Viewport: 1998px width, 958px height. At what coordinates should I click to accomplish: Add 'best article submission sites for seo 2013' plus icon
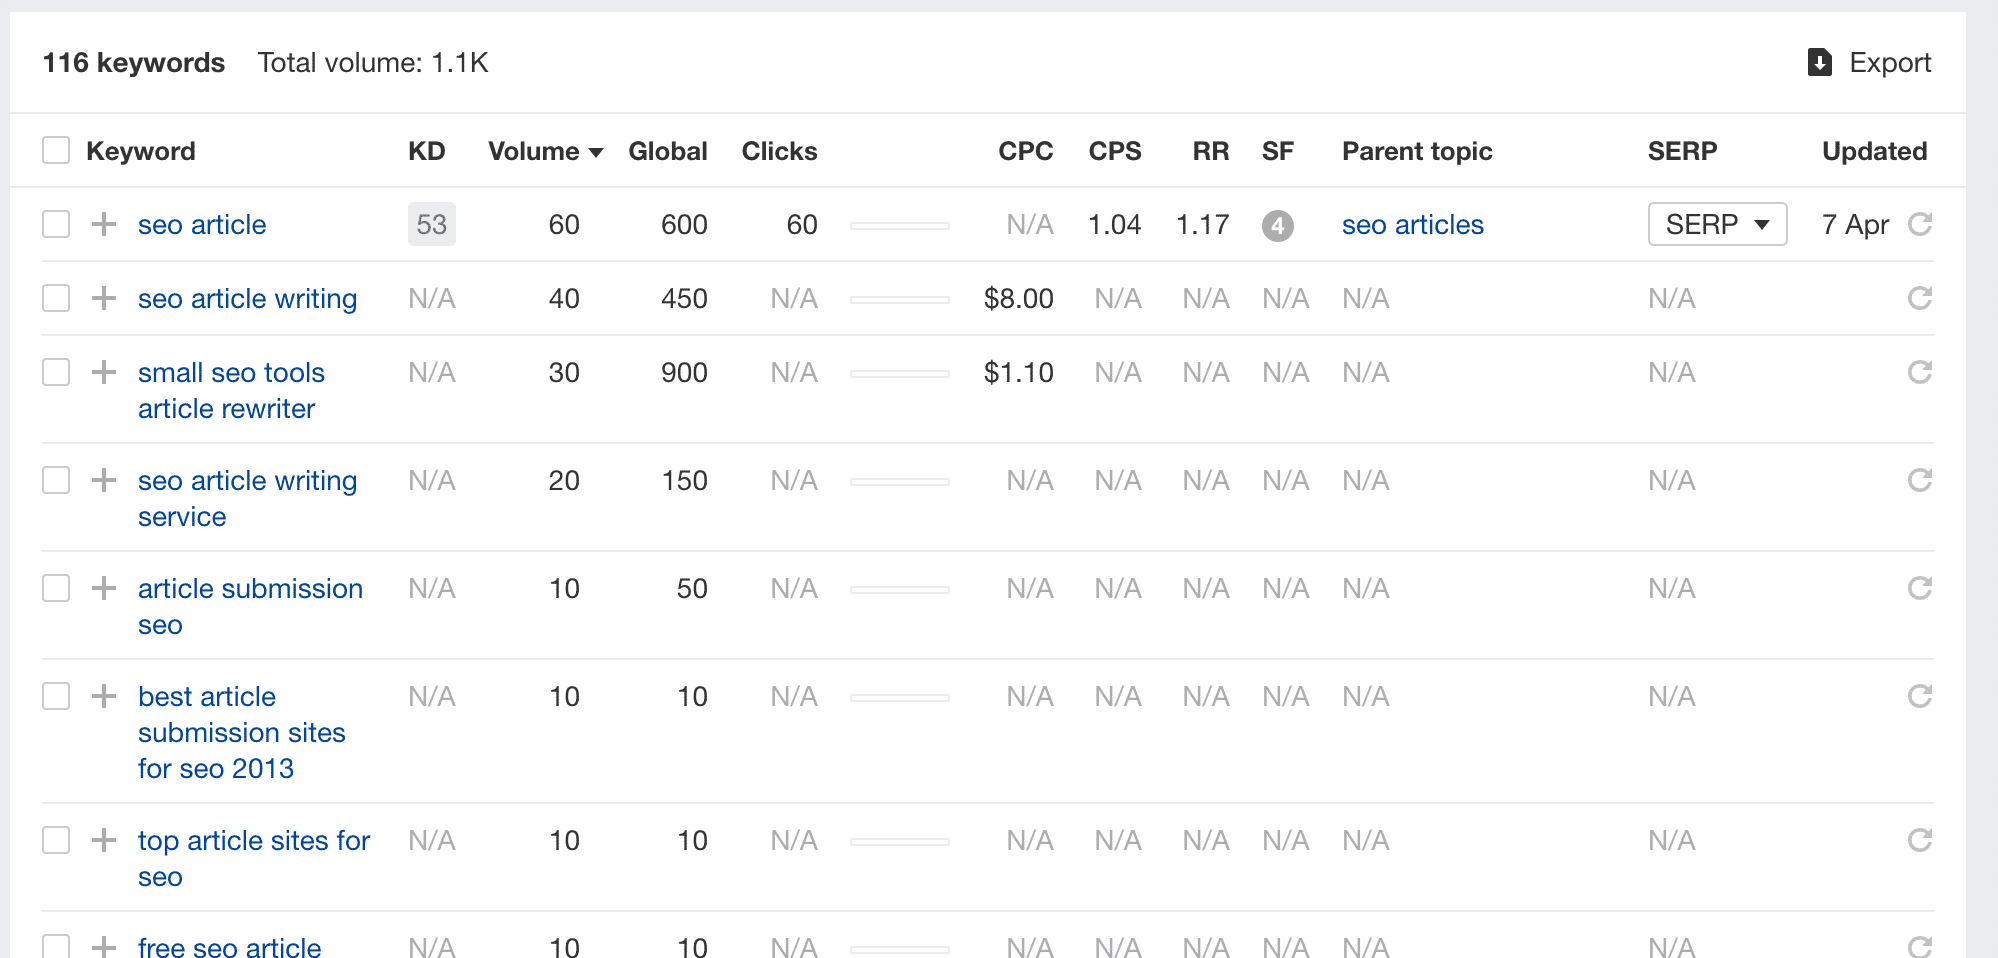(104, 696)
